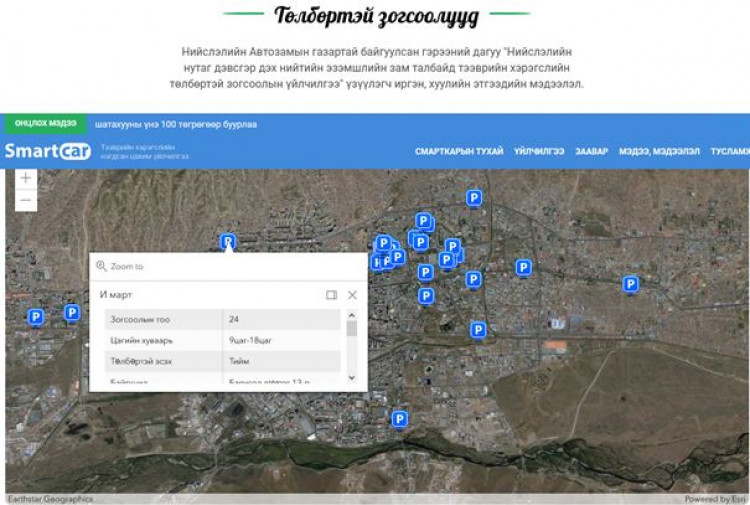This screenshot has width=750, height=505.
Task: Select the far east parking marker
Action: (x=630, y=284)
